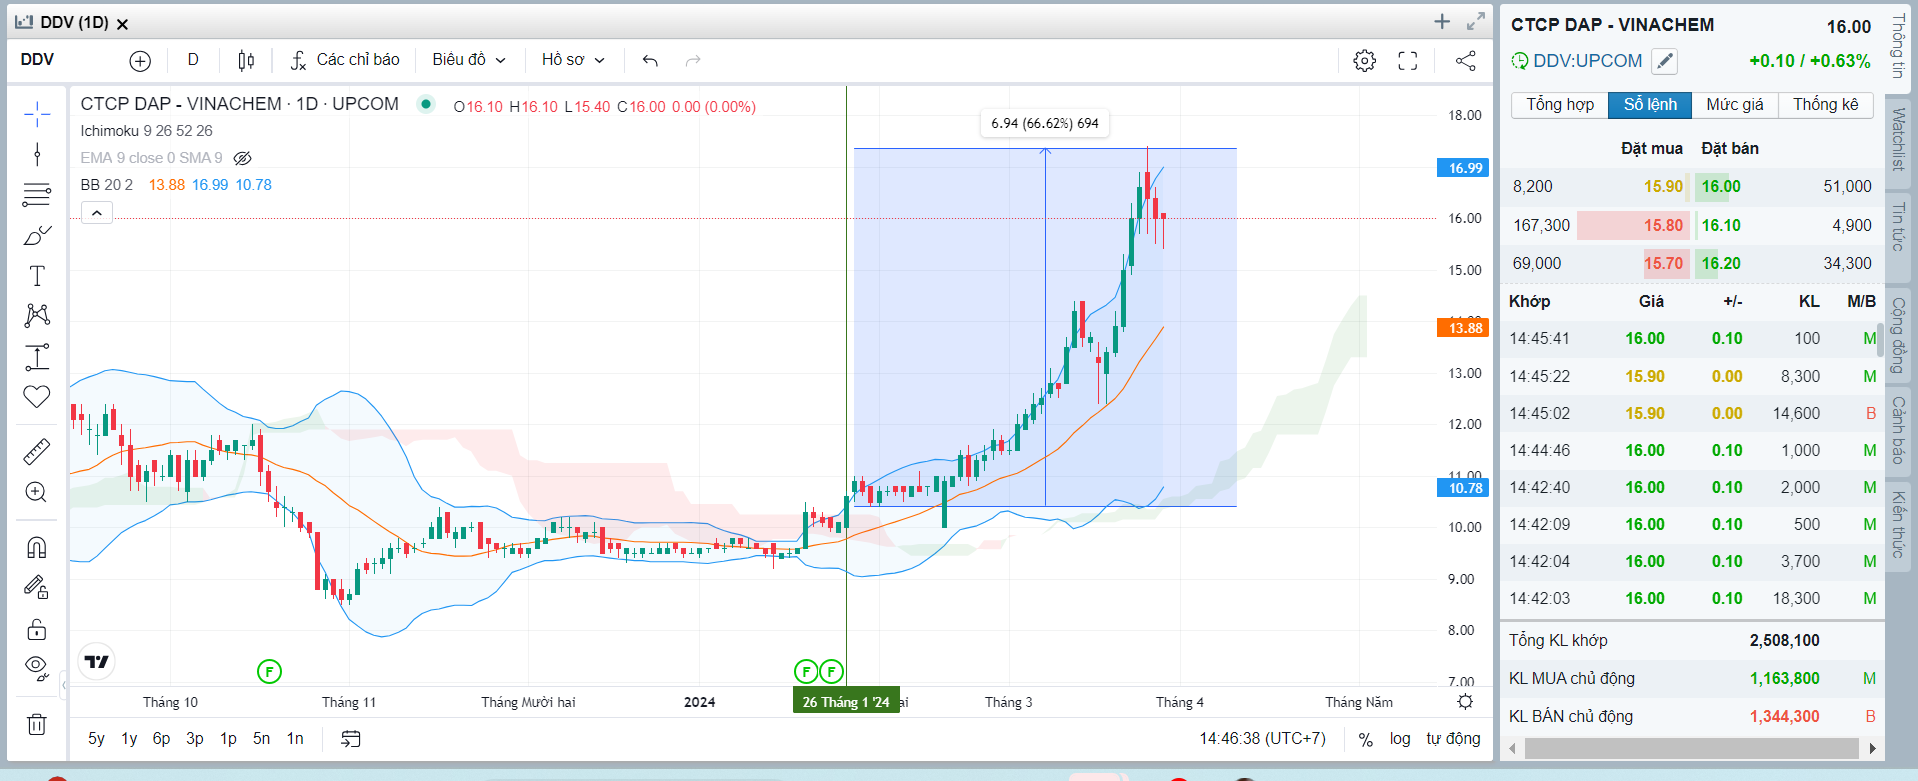Open Cộng đồng side tab

(1898, 335)
